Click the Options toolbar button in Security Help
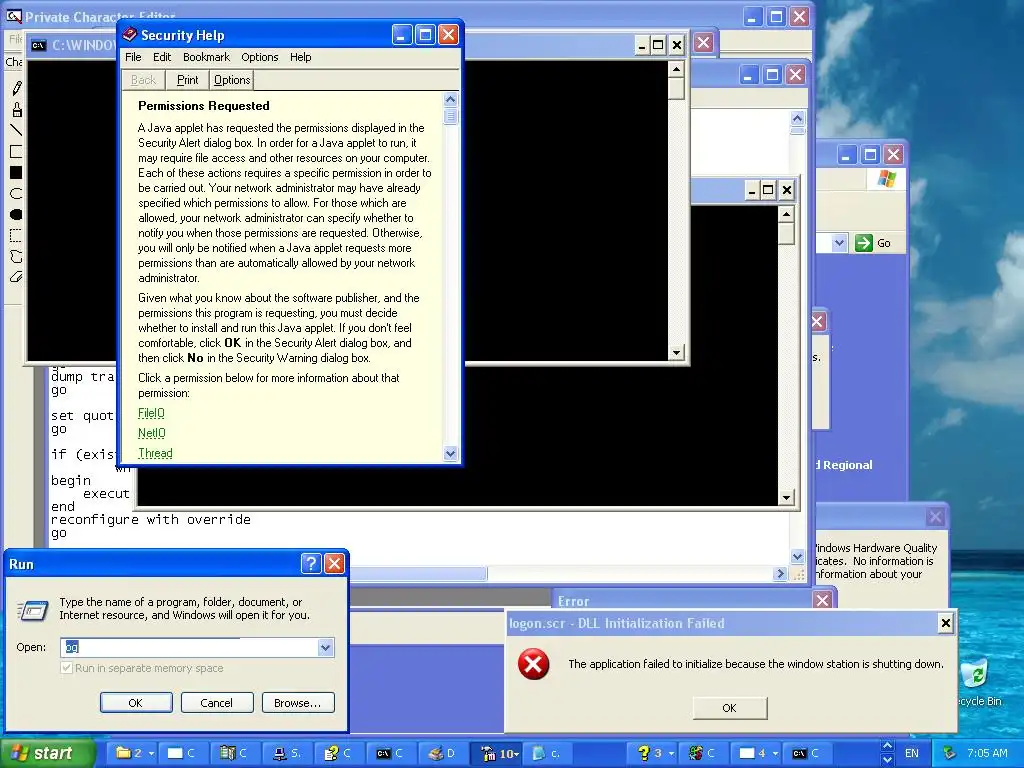 [232, 80]
